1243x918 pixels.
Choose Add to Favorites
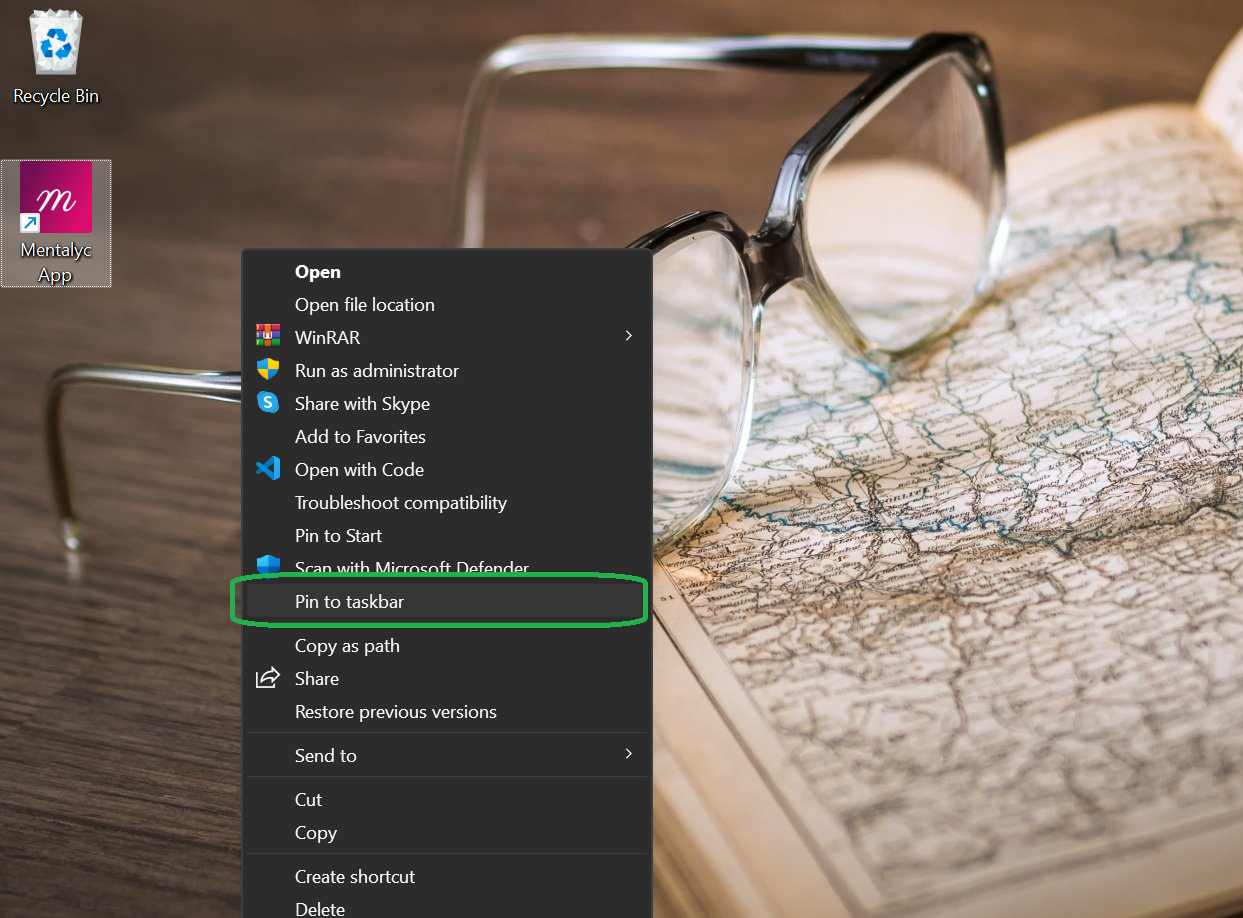coord(447,437)
